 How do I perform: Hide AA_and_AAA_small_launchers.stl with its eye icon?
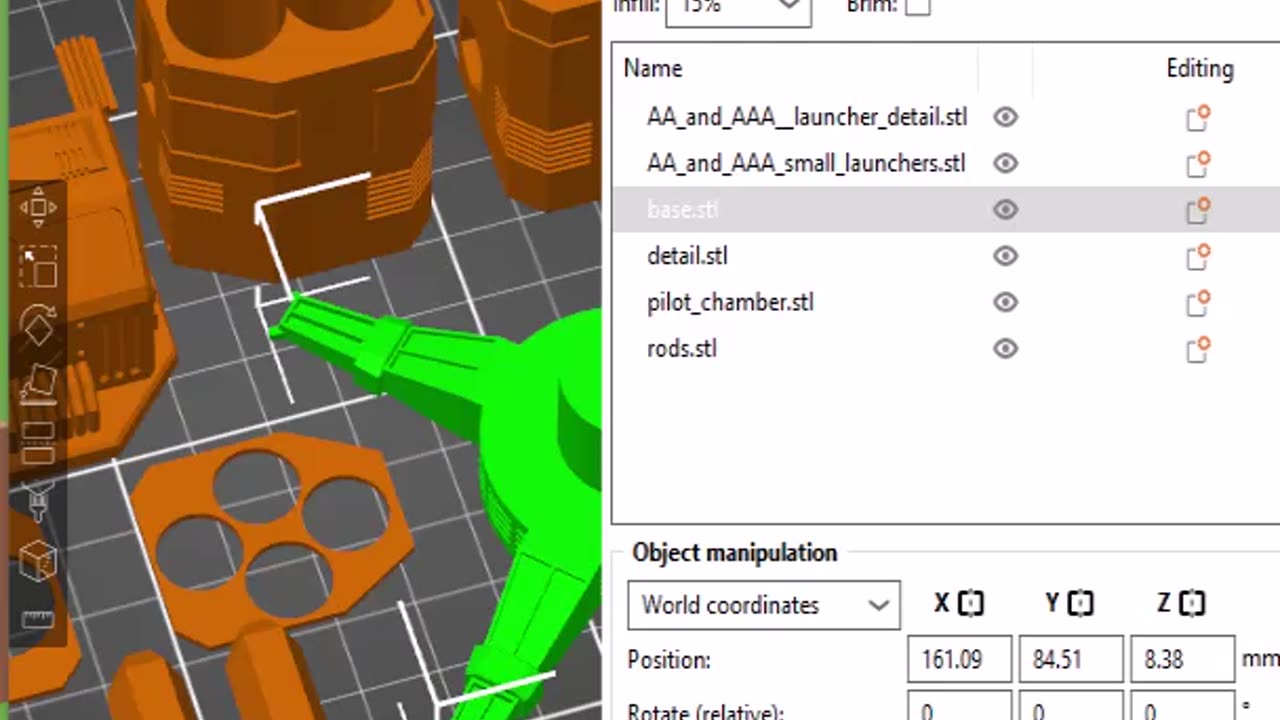pyautogui.click(x=1005, y=164)
